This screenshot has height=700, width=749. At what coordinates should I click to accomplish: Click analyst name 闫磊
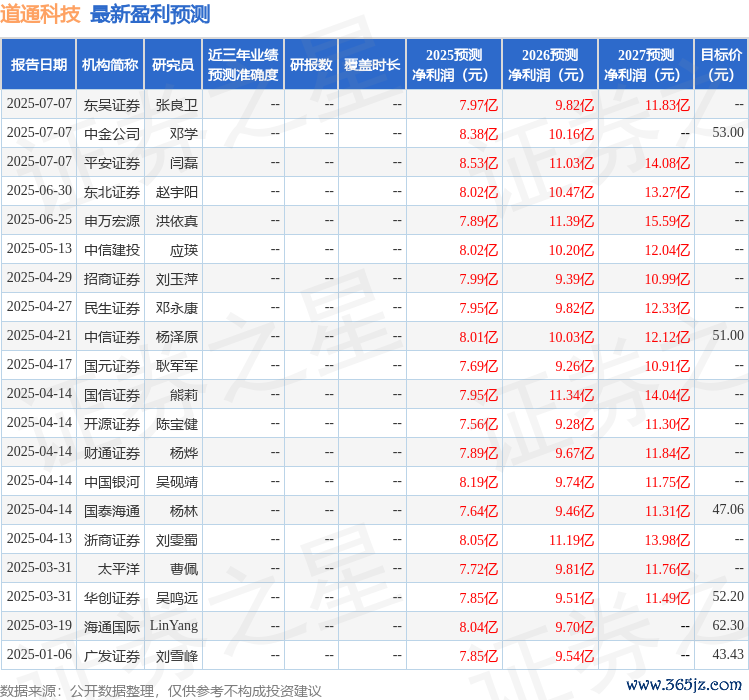[x=184, y=163]
